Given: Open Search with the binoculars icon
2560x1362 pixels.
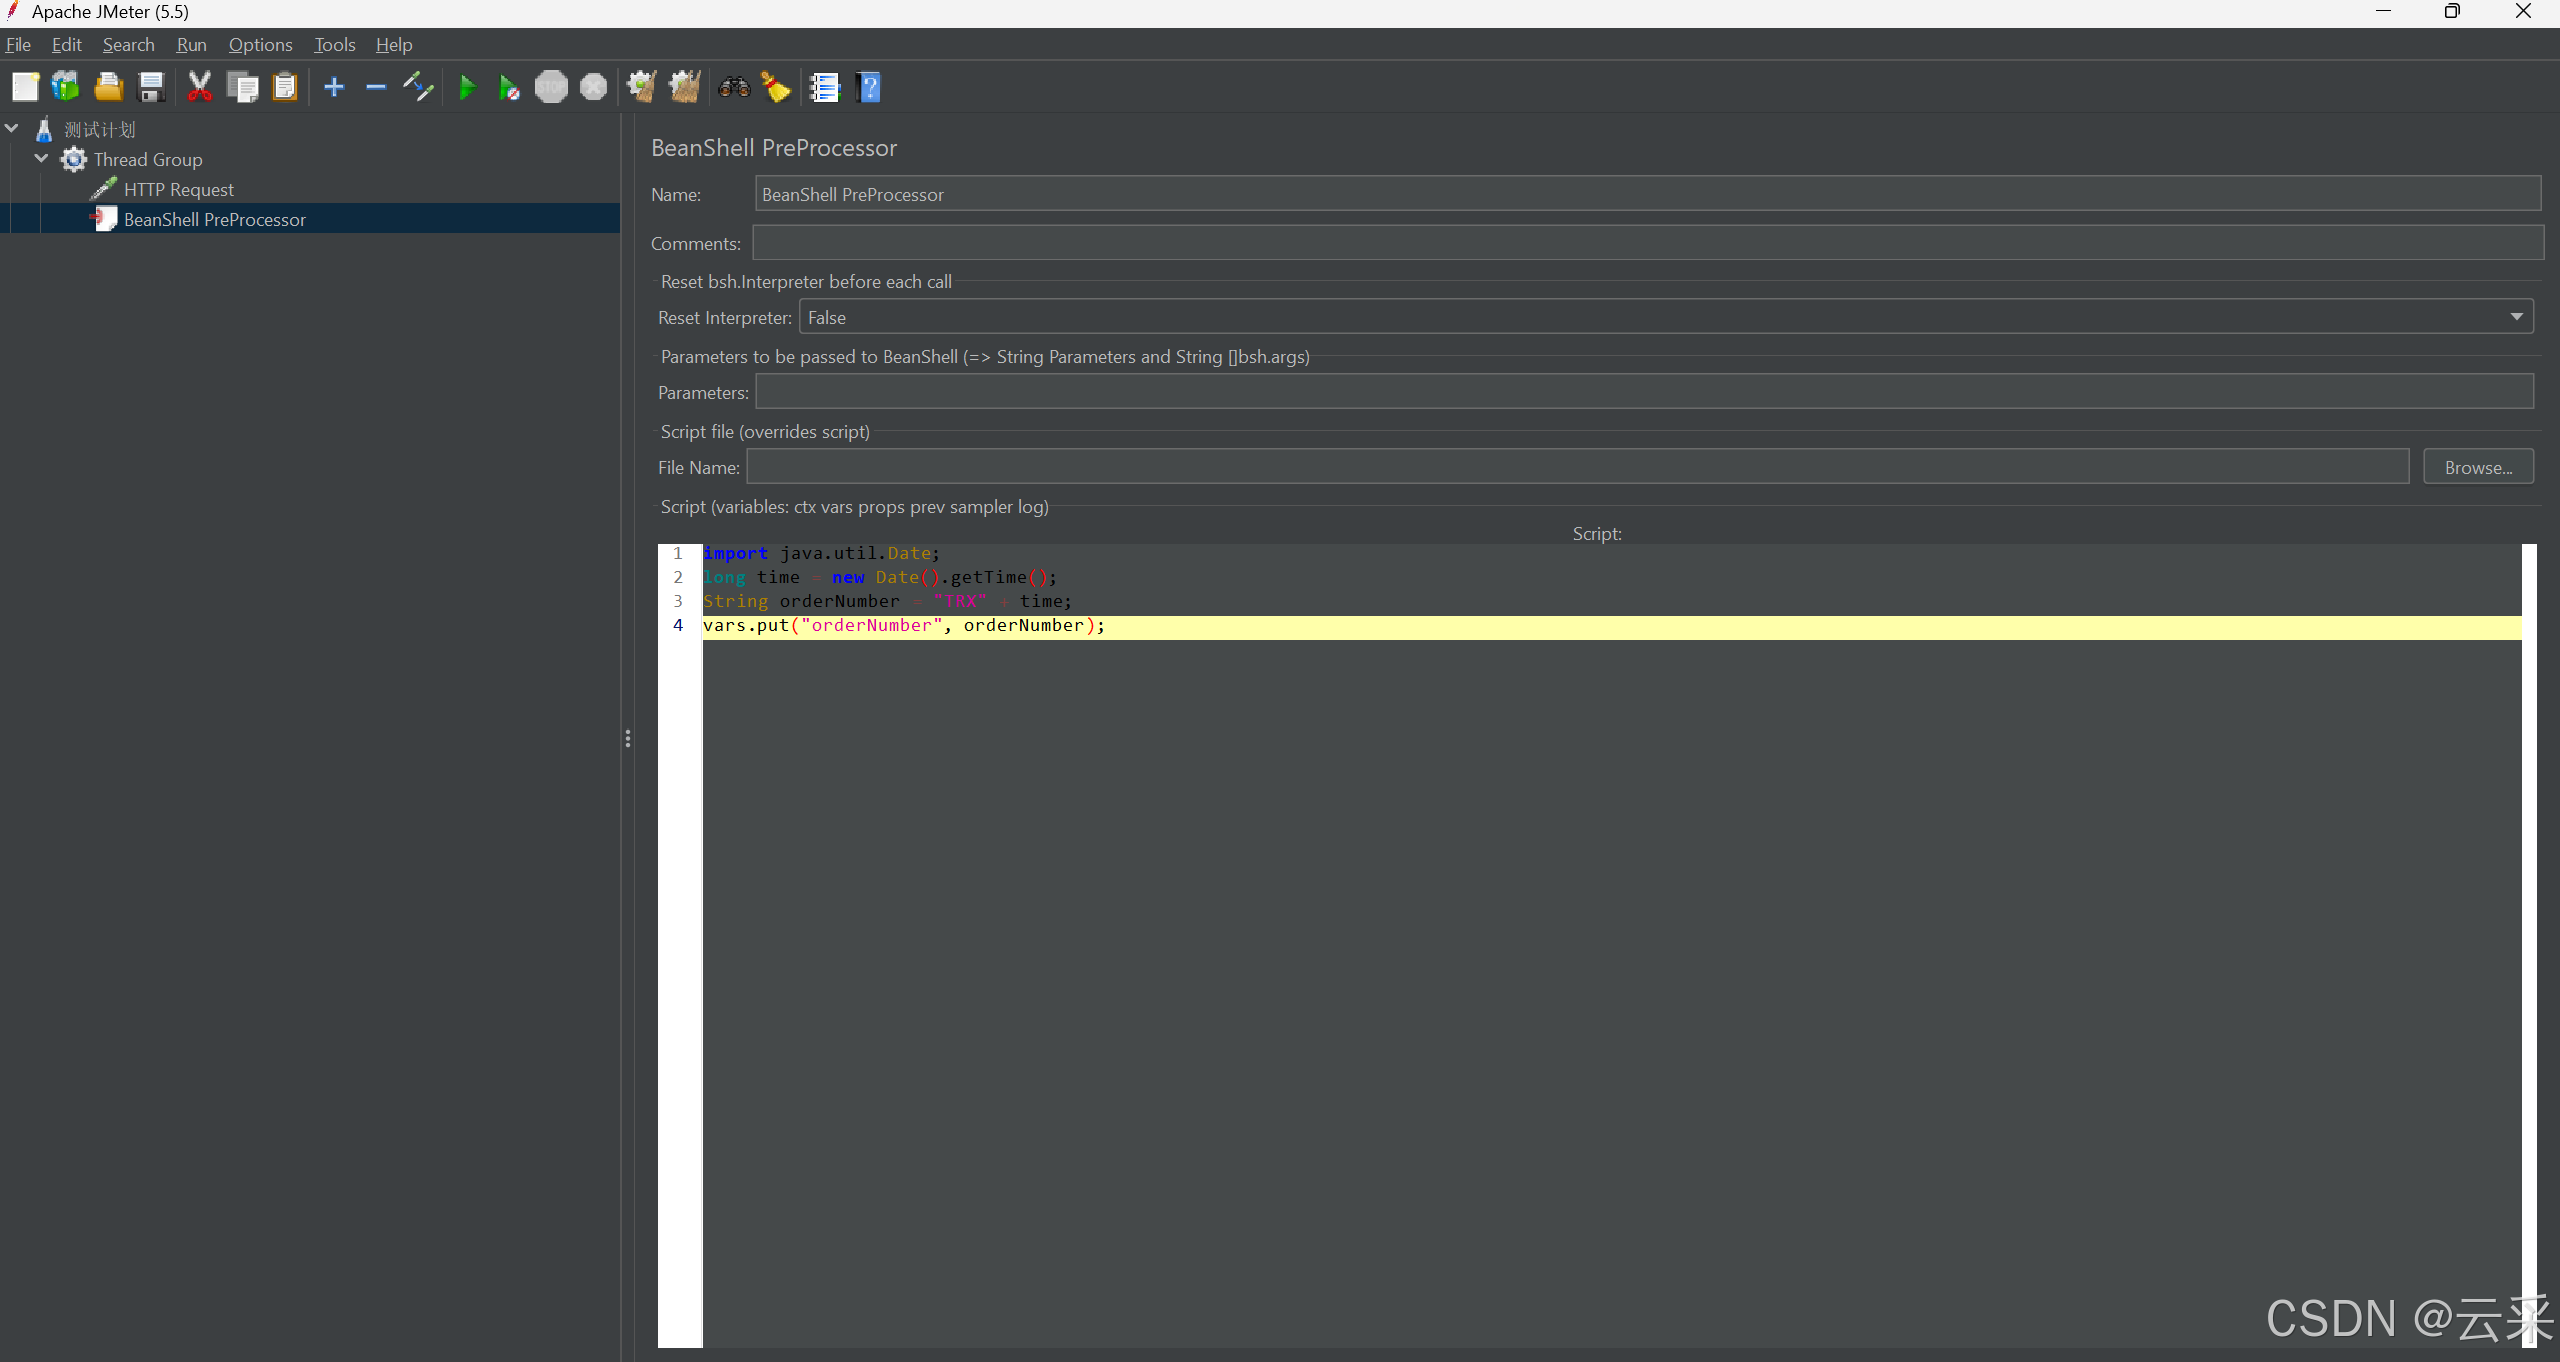Looking at the screenshot, I should [734, 87].
